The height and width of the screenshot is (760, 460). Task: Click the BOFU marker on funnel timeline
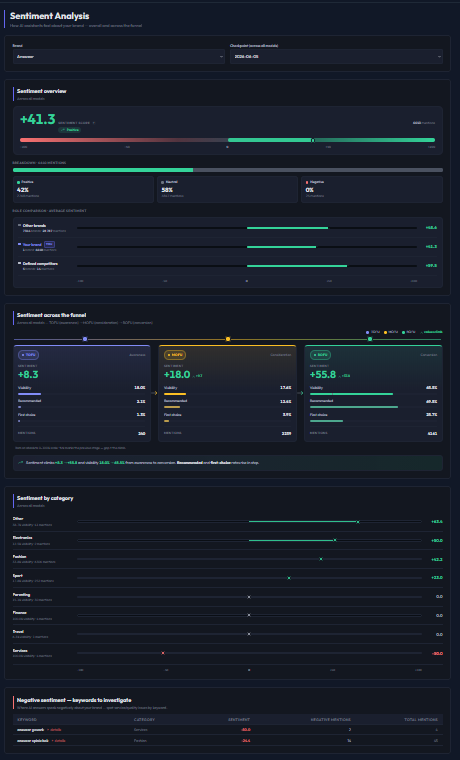[x=370, y=339]
